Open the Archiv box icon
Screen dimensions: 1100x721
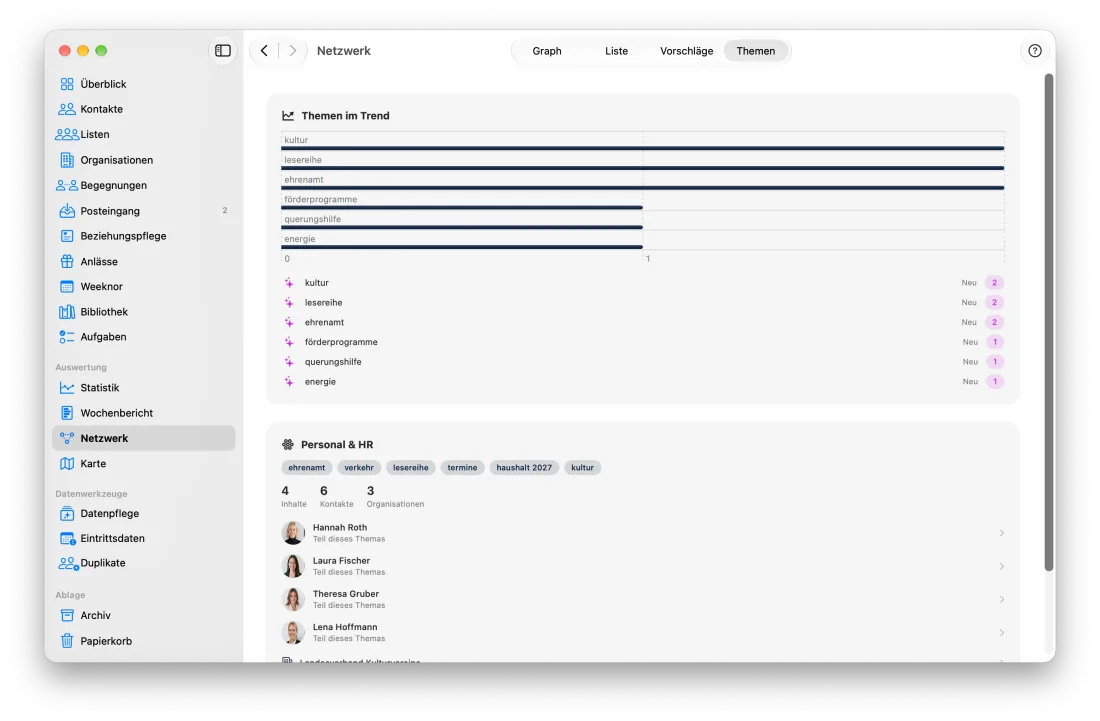point(67,616)
